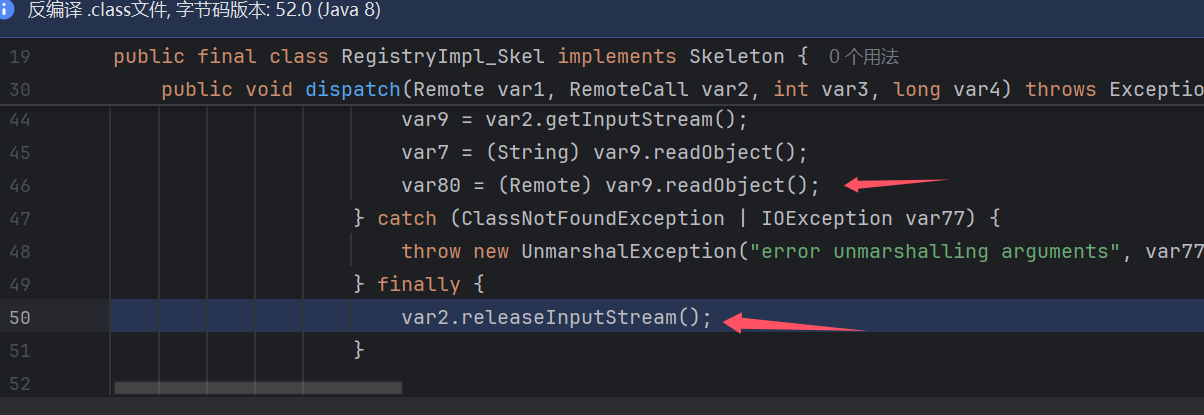
Task: Click the IOException type in catch clause
Action: (x=828, y=218)
